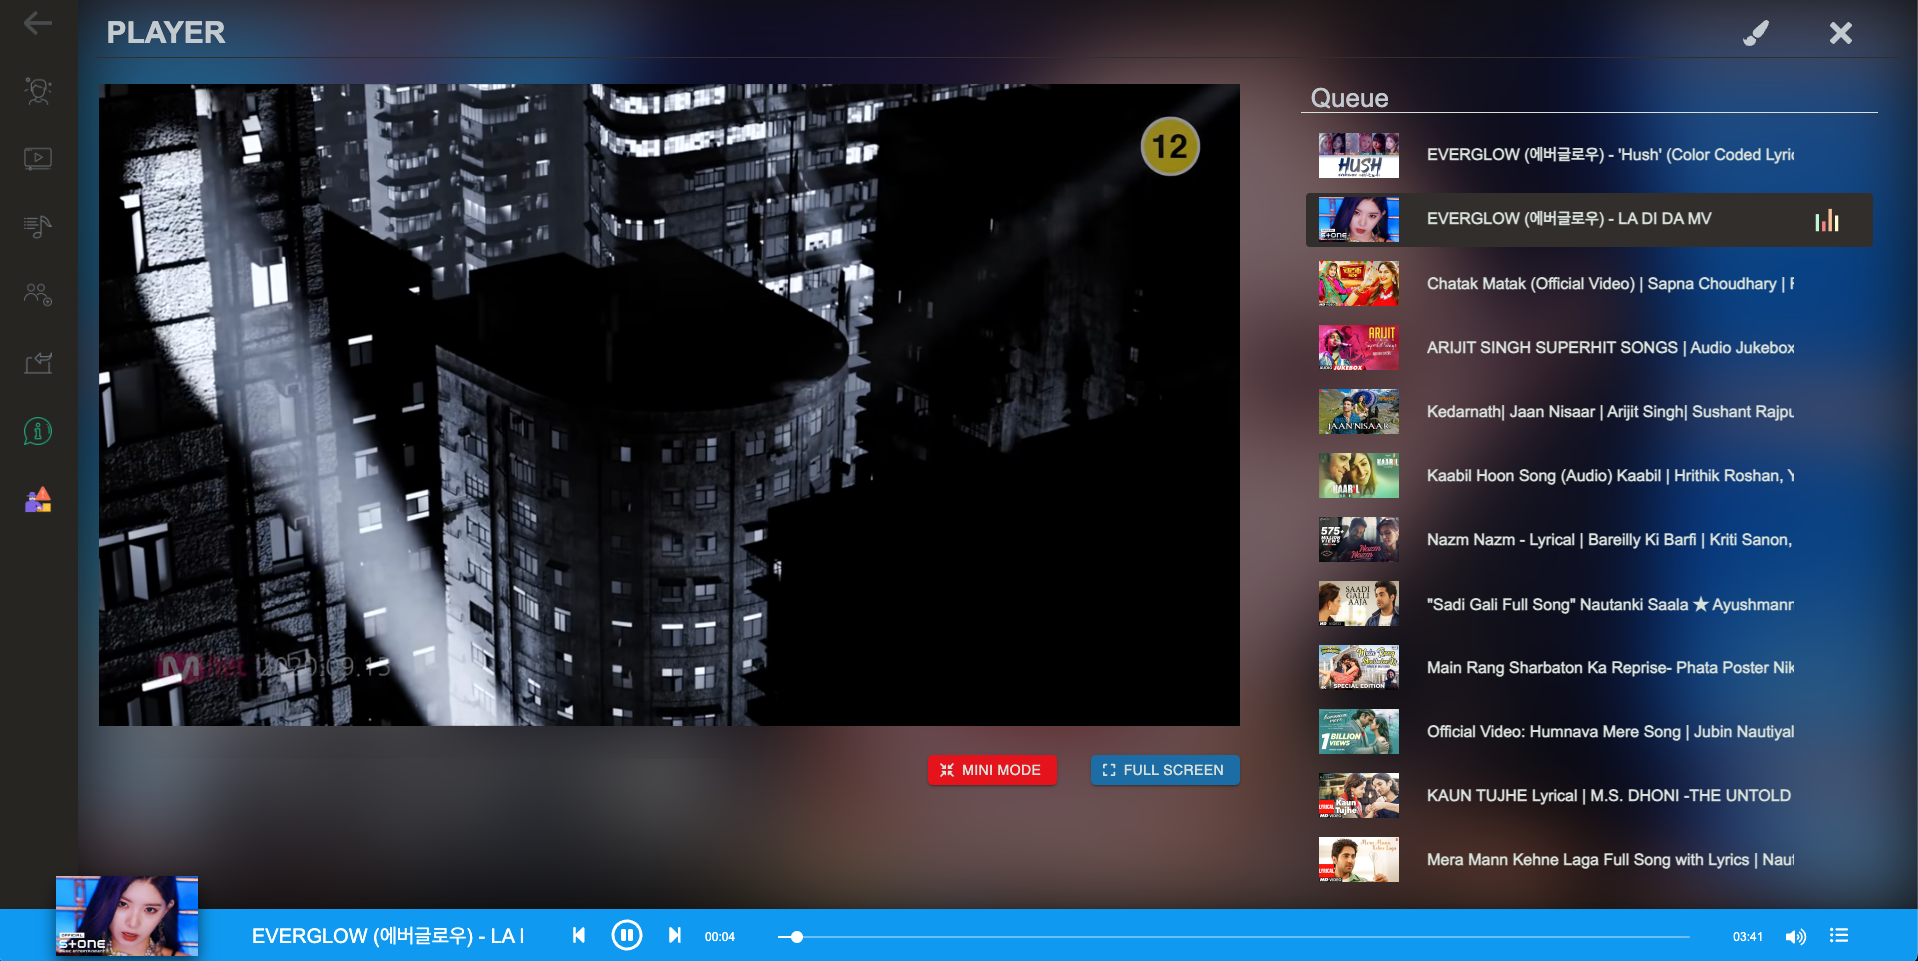The height and width of the screenshot is (961, 1918).
Task: Click the Nazm Nazm thumbnail in queue
Action: pyautogui.click(x=1359, y=540)
